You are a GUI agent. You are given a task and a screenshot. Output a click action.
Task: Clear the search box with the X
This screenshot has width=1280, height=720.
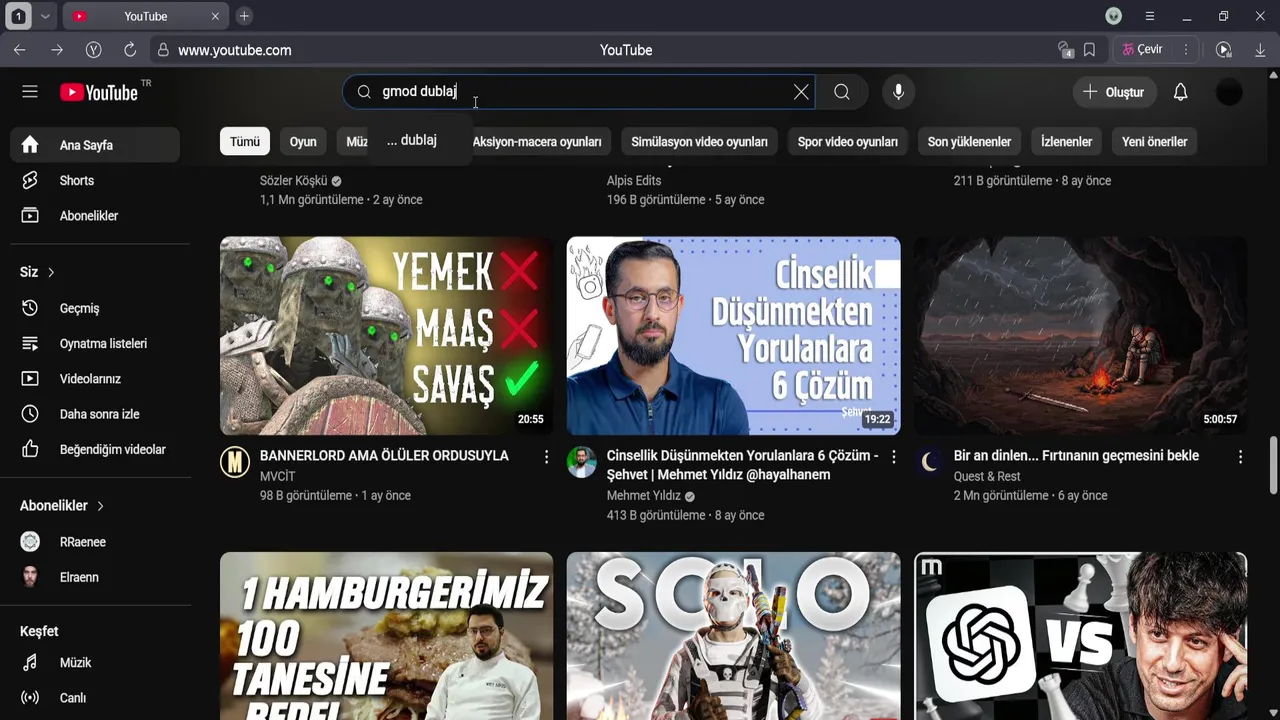click(x=801, y=92)
